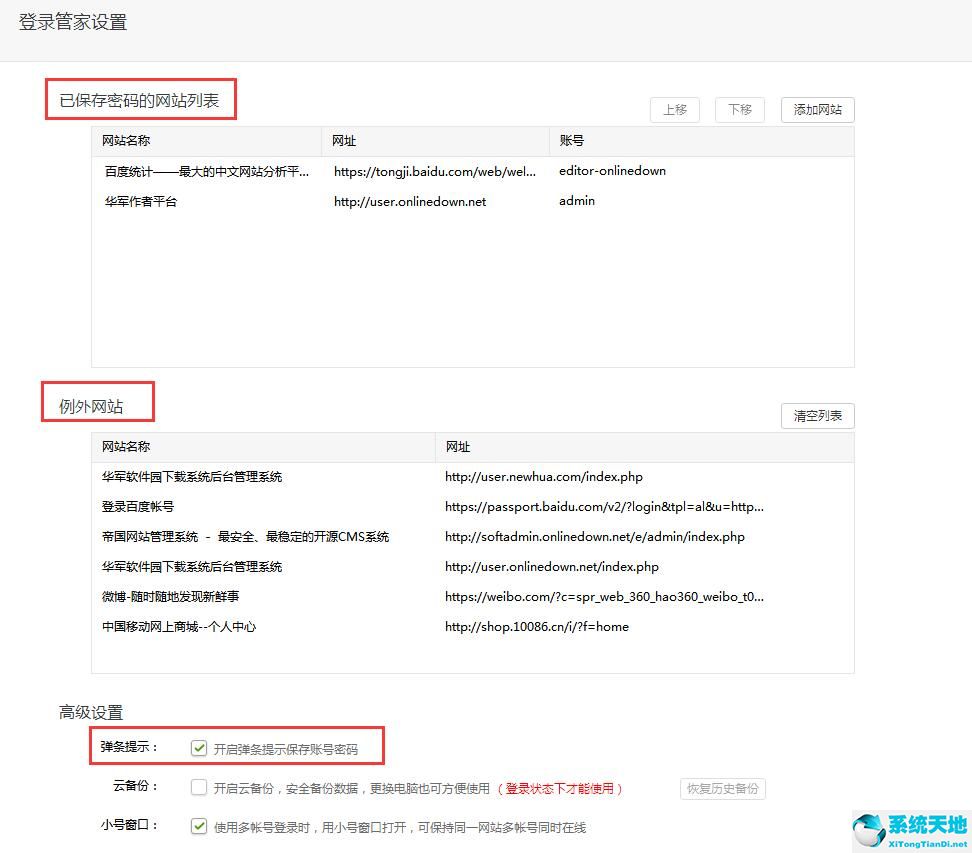972x853 pixels.
Task: Click the 添加网站 button
Action: pyautogui.click(x=816, y=110)
